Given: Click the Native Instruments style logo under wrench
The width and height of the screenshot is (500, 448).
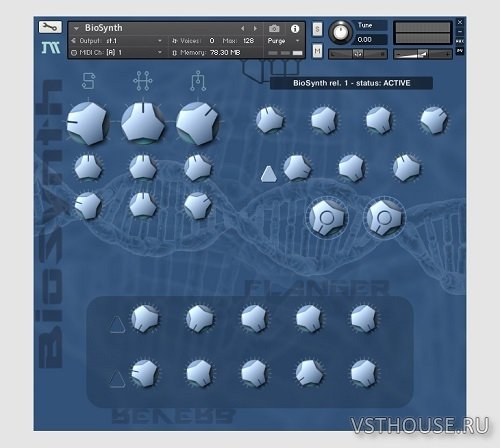Looking at the screenshot, I should 51,48.
